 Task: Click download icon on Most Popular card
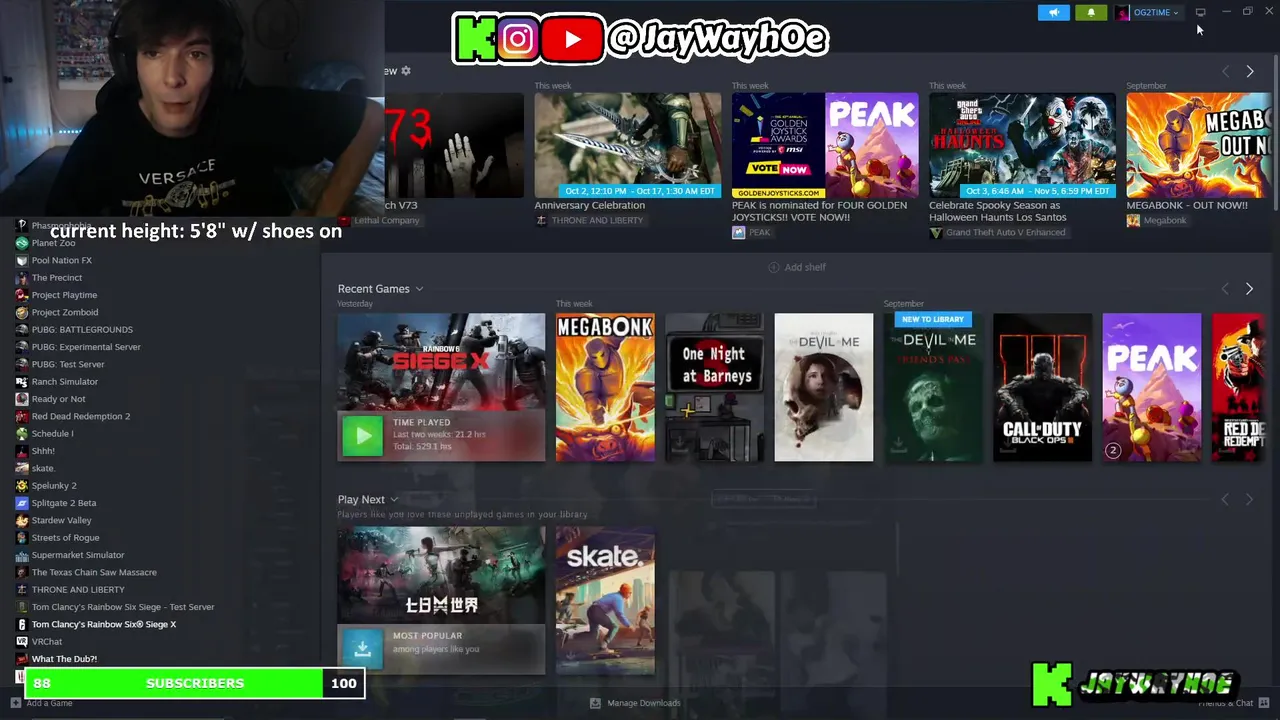click(362, 648)
